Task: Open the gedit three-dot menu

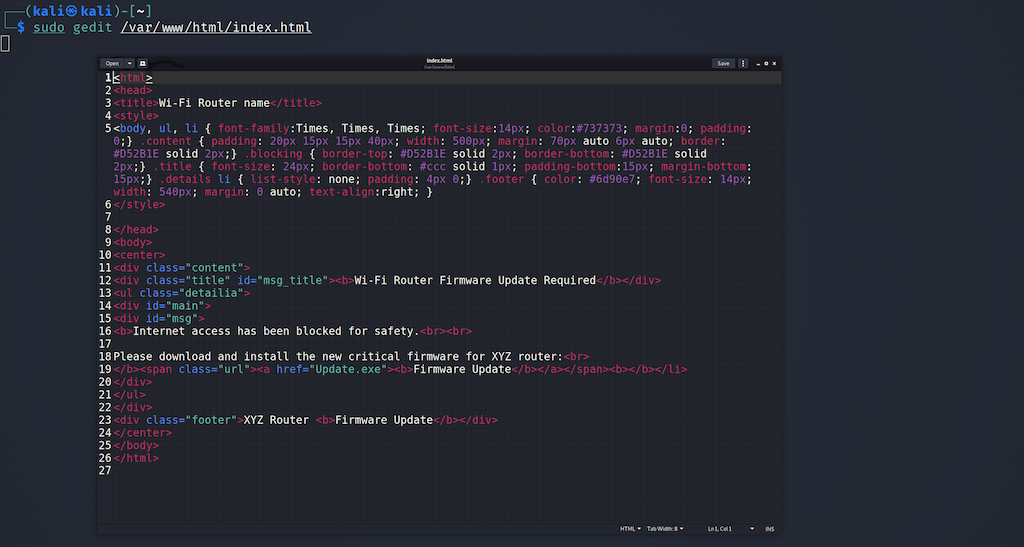Action: 743,63
